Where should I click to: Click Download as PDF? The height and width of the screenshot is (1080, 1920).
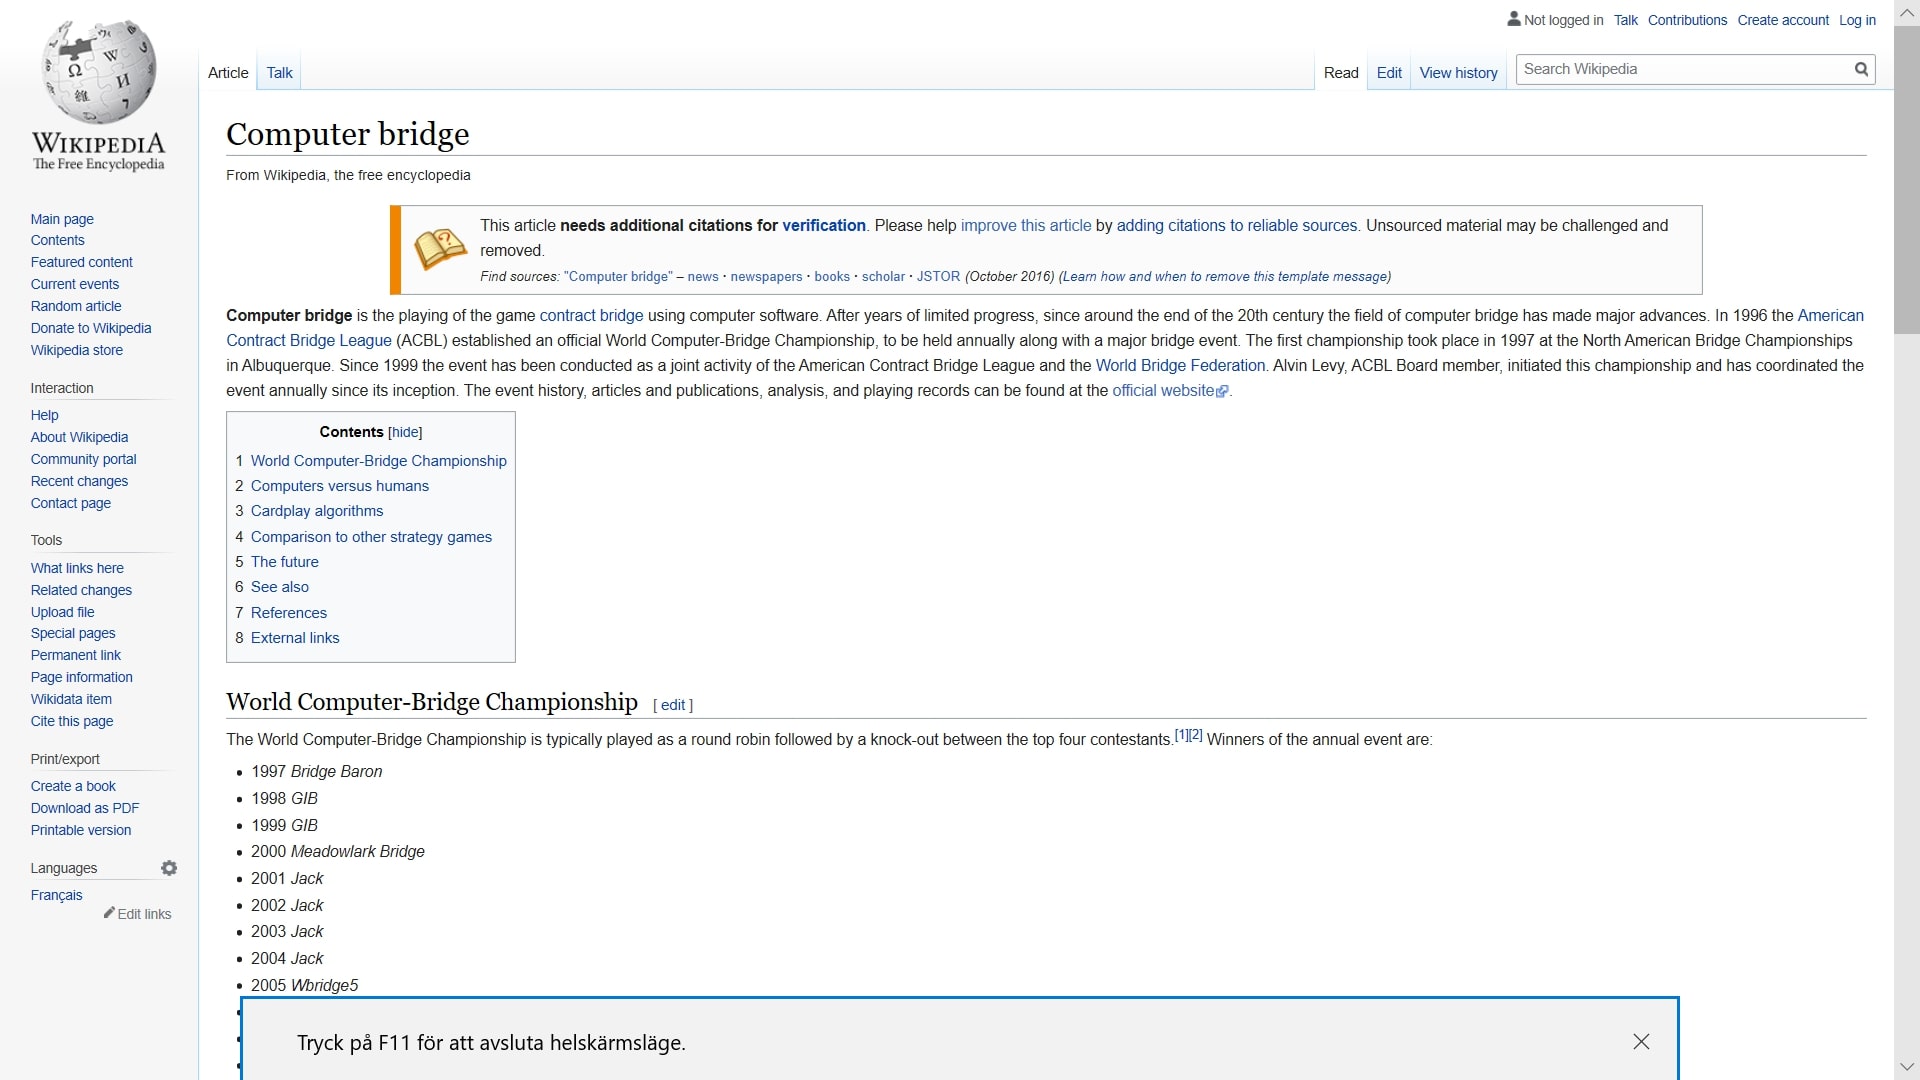[85, 808]
